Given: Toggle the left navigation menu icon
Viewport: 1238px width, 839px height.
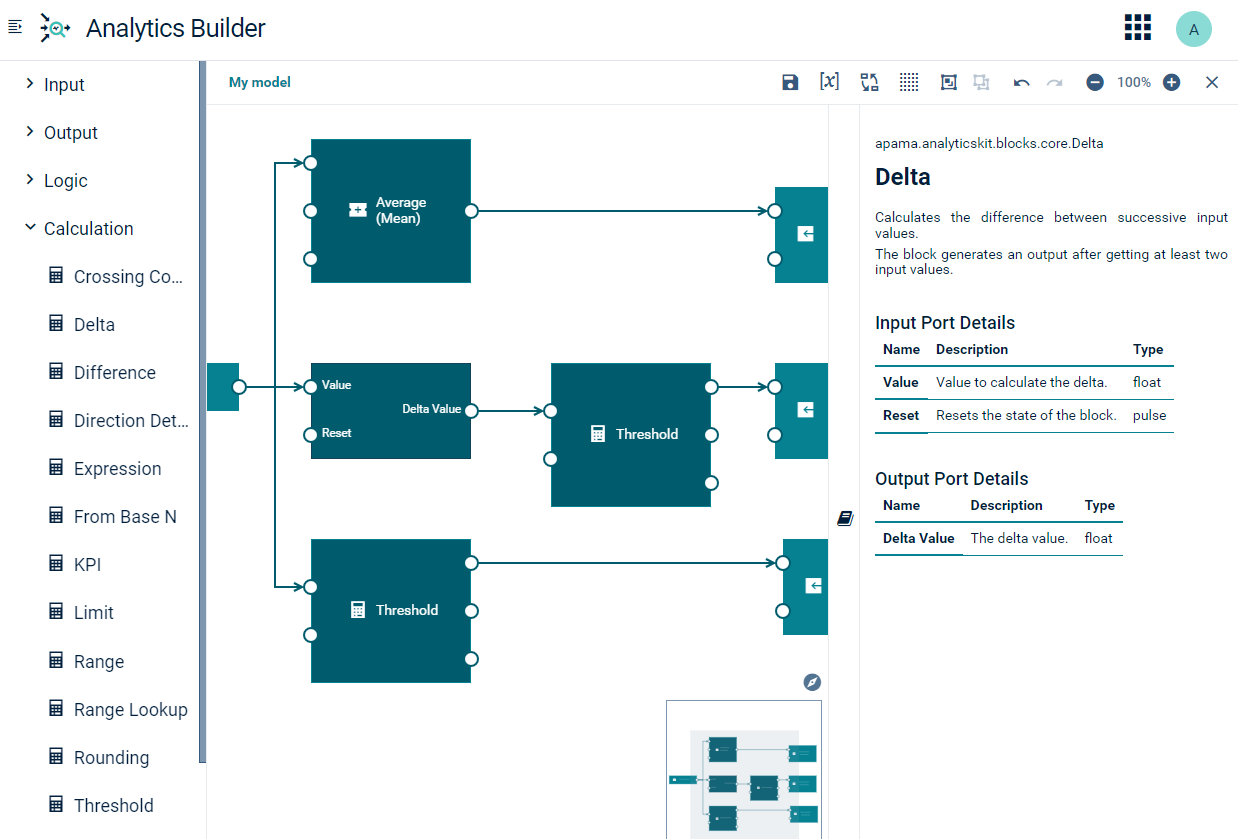Looking at the screenshot, I should click(15, 27).
